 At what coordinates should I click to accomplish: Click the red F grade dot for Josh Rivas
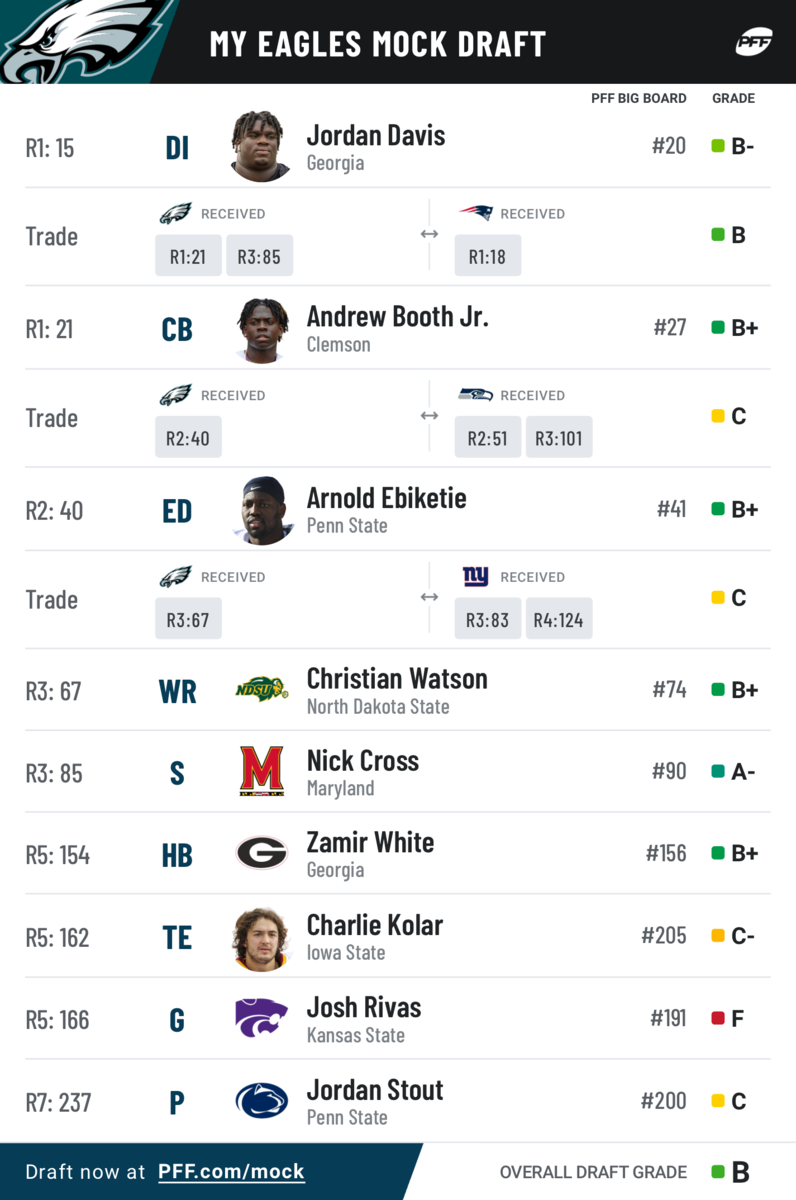(718, 1019)
